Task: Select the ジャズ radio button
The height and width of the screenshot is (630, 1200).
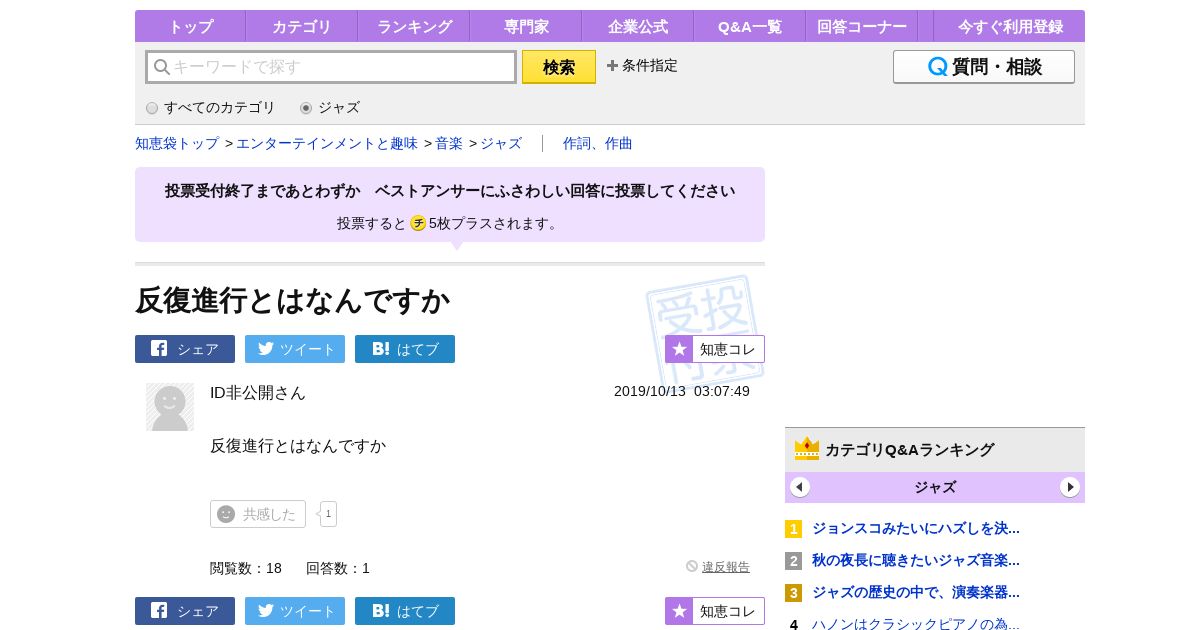Action: (x=306, y=108)
